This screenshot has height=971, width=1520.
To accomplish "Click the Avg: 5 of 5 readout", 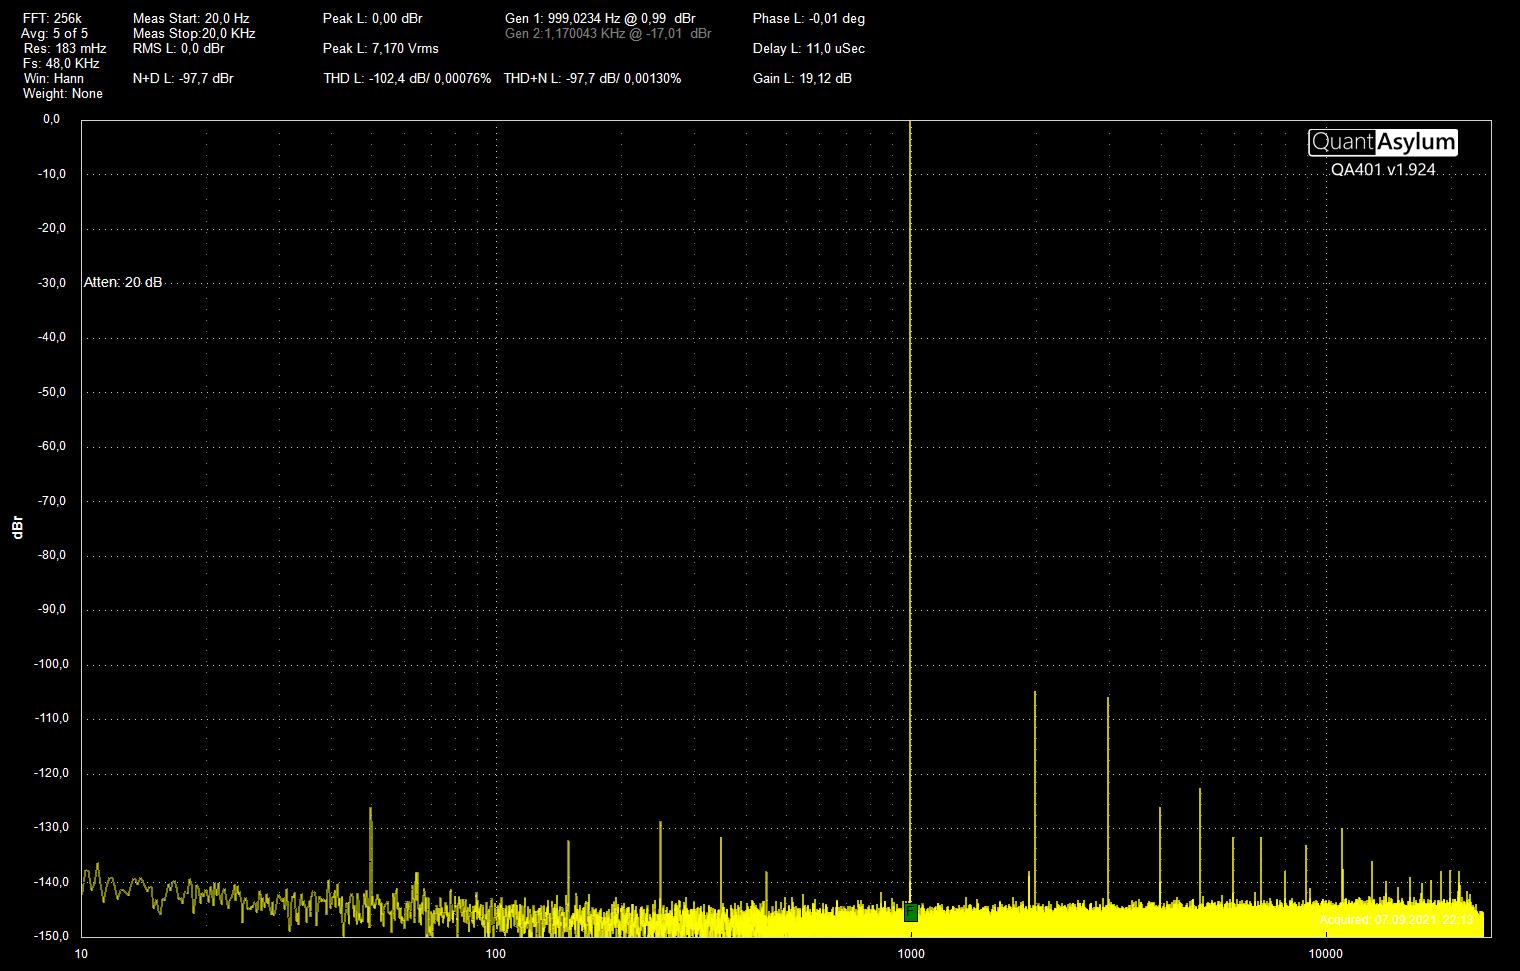I will point(54,33).
